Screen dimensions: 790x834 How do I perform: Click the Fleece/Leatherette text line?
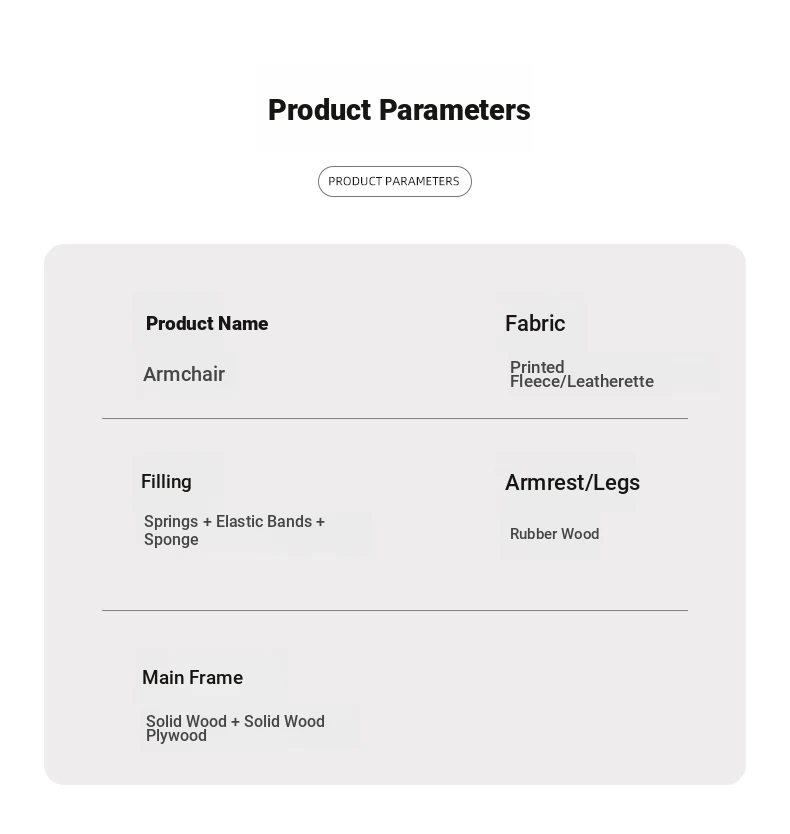(x=582, y=382)
